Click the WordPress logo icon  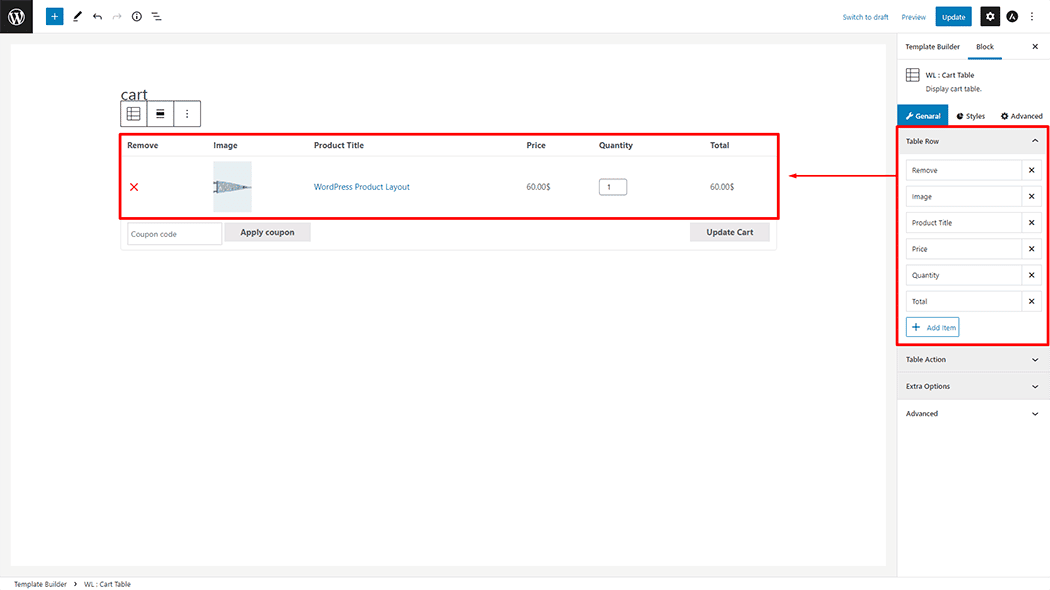[16, 16]
